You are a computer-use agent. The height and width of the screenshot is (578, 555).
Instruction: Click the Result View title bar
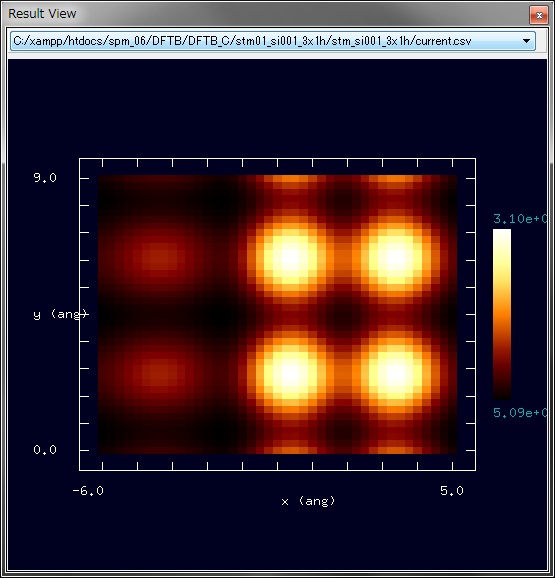coord(265,14)
